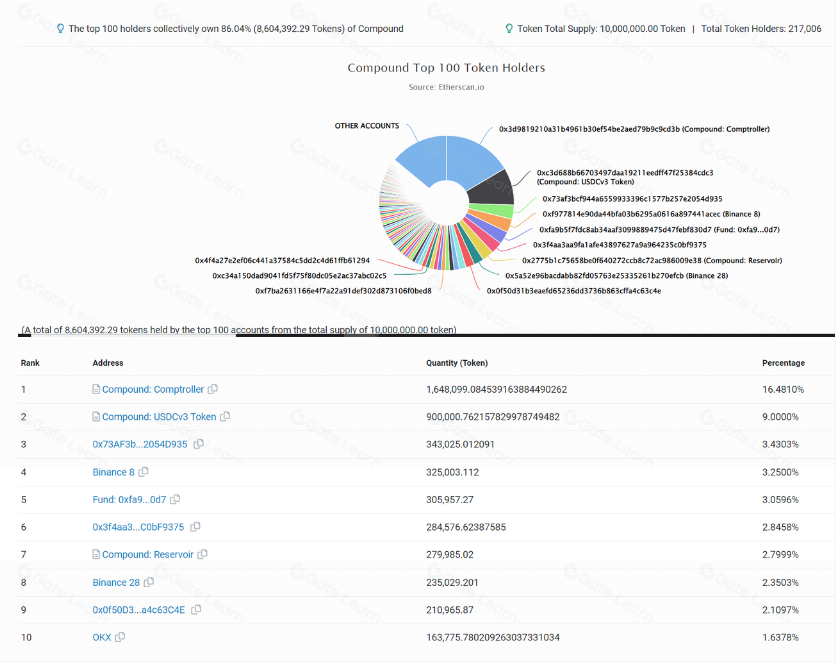
Task: Open the Compound: Comptroller holder link
Action: pyautogui.click(x=153, y=390)
